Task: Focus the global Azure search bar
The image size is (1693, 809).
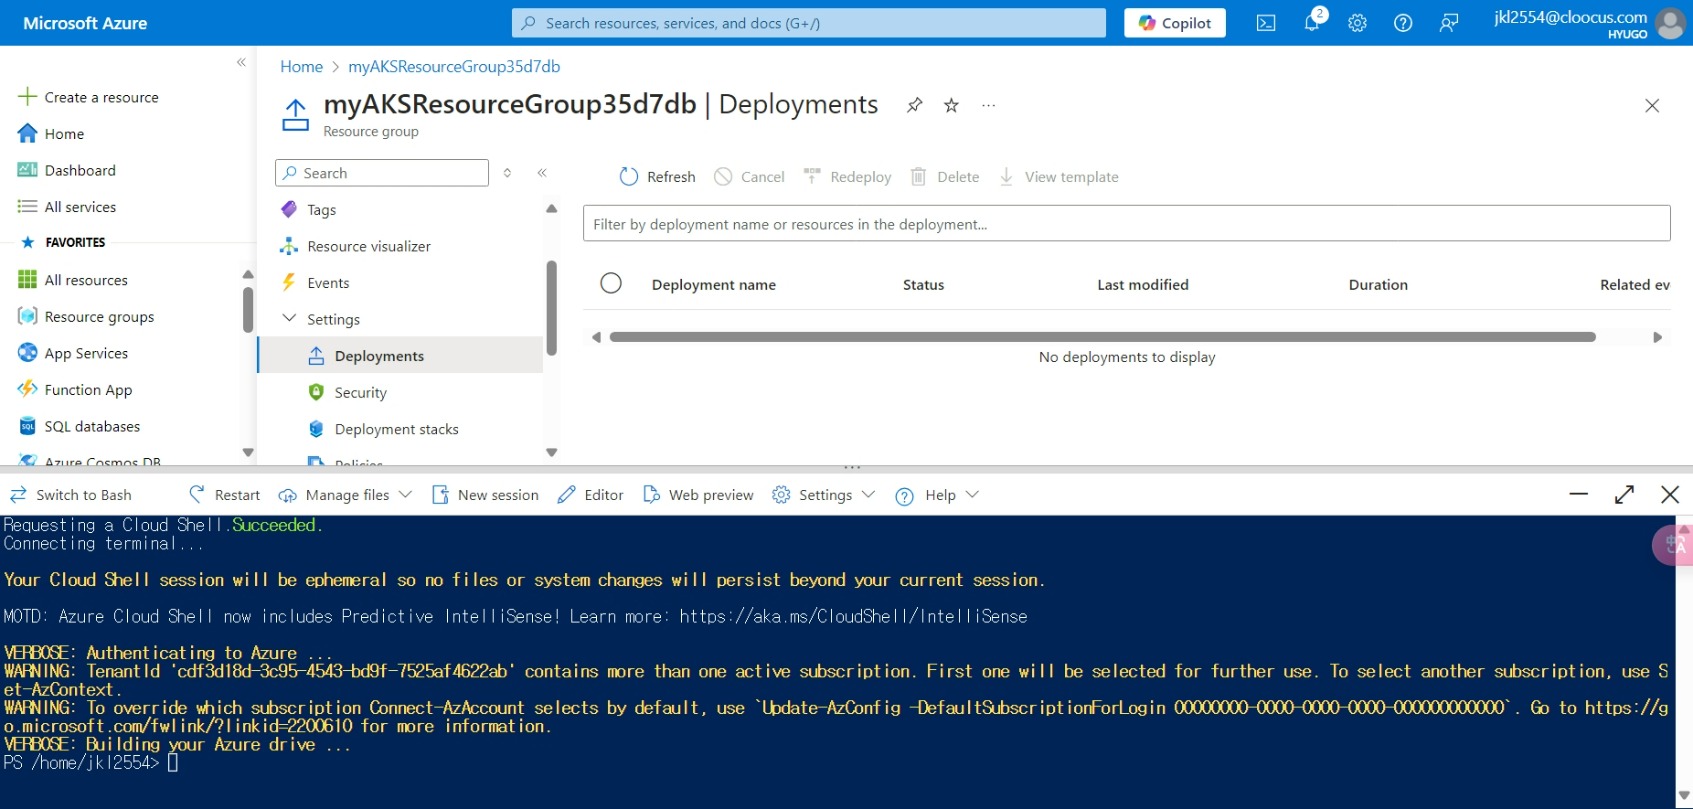Action: (x=809, y=23)
